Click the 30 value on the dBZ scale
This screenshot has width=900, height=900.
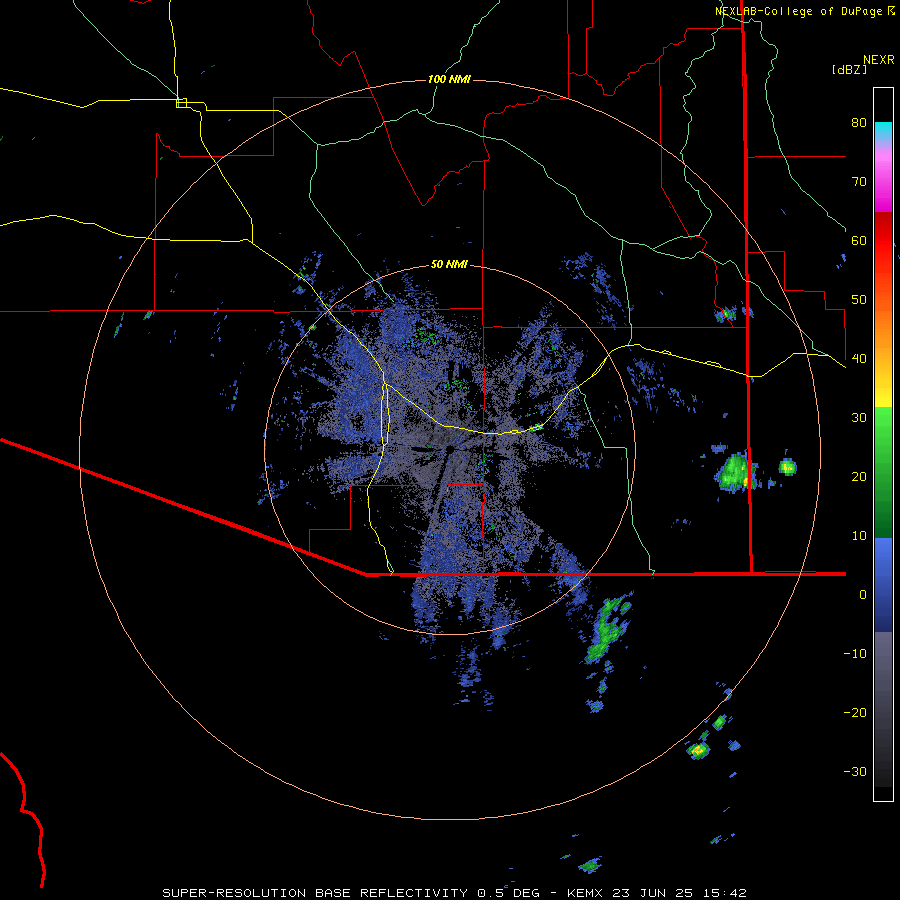(859, 417)
